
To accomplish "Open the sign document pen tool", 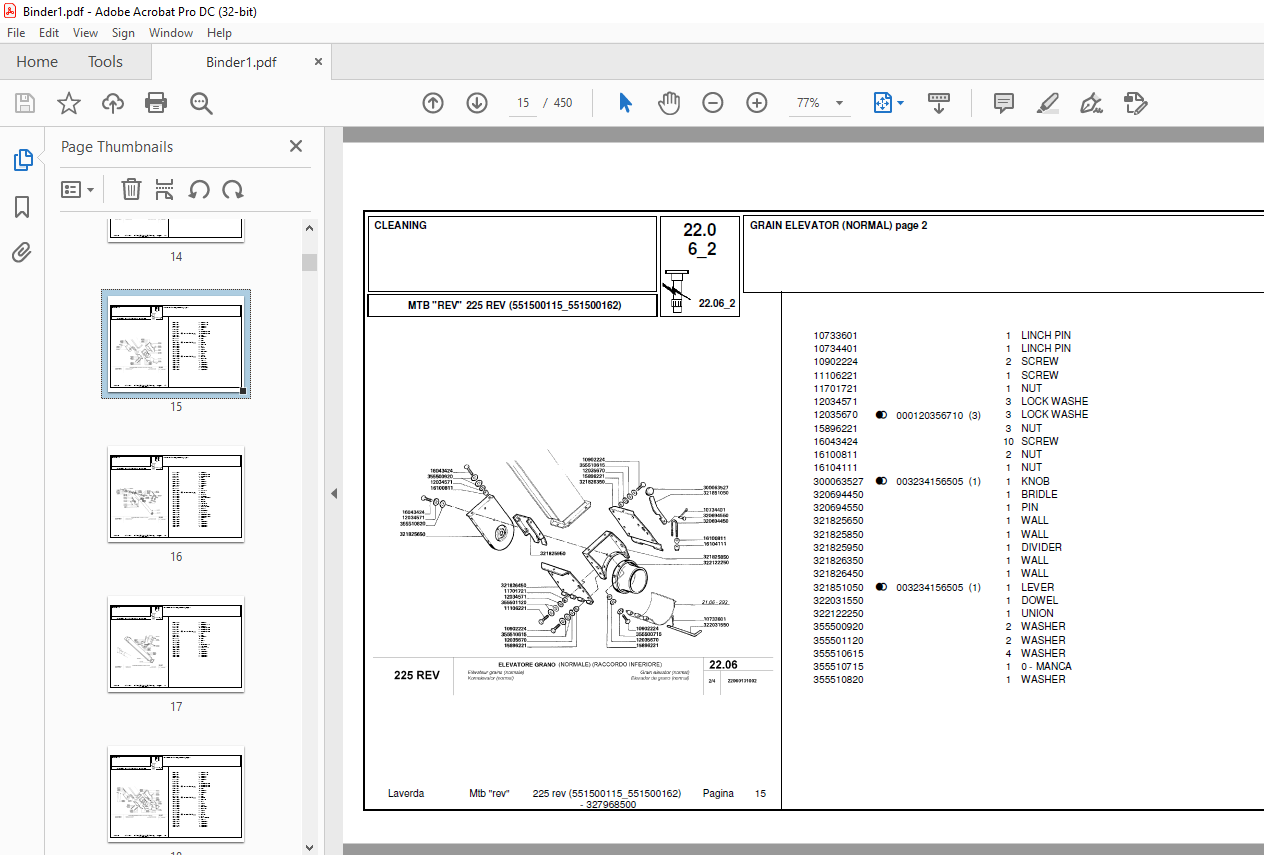I will point(1091,103).
